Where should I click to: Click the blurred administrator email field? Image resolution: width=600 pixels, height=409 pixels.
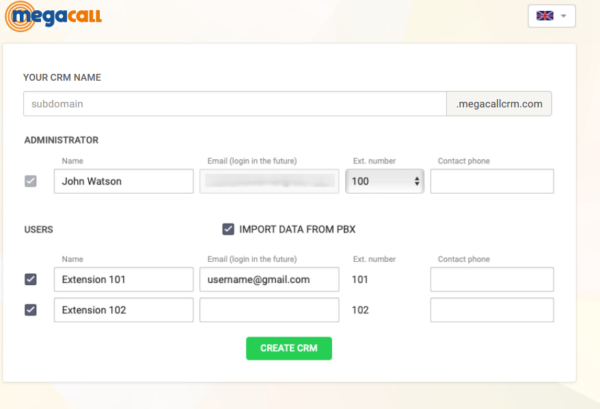point(269,181)
